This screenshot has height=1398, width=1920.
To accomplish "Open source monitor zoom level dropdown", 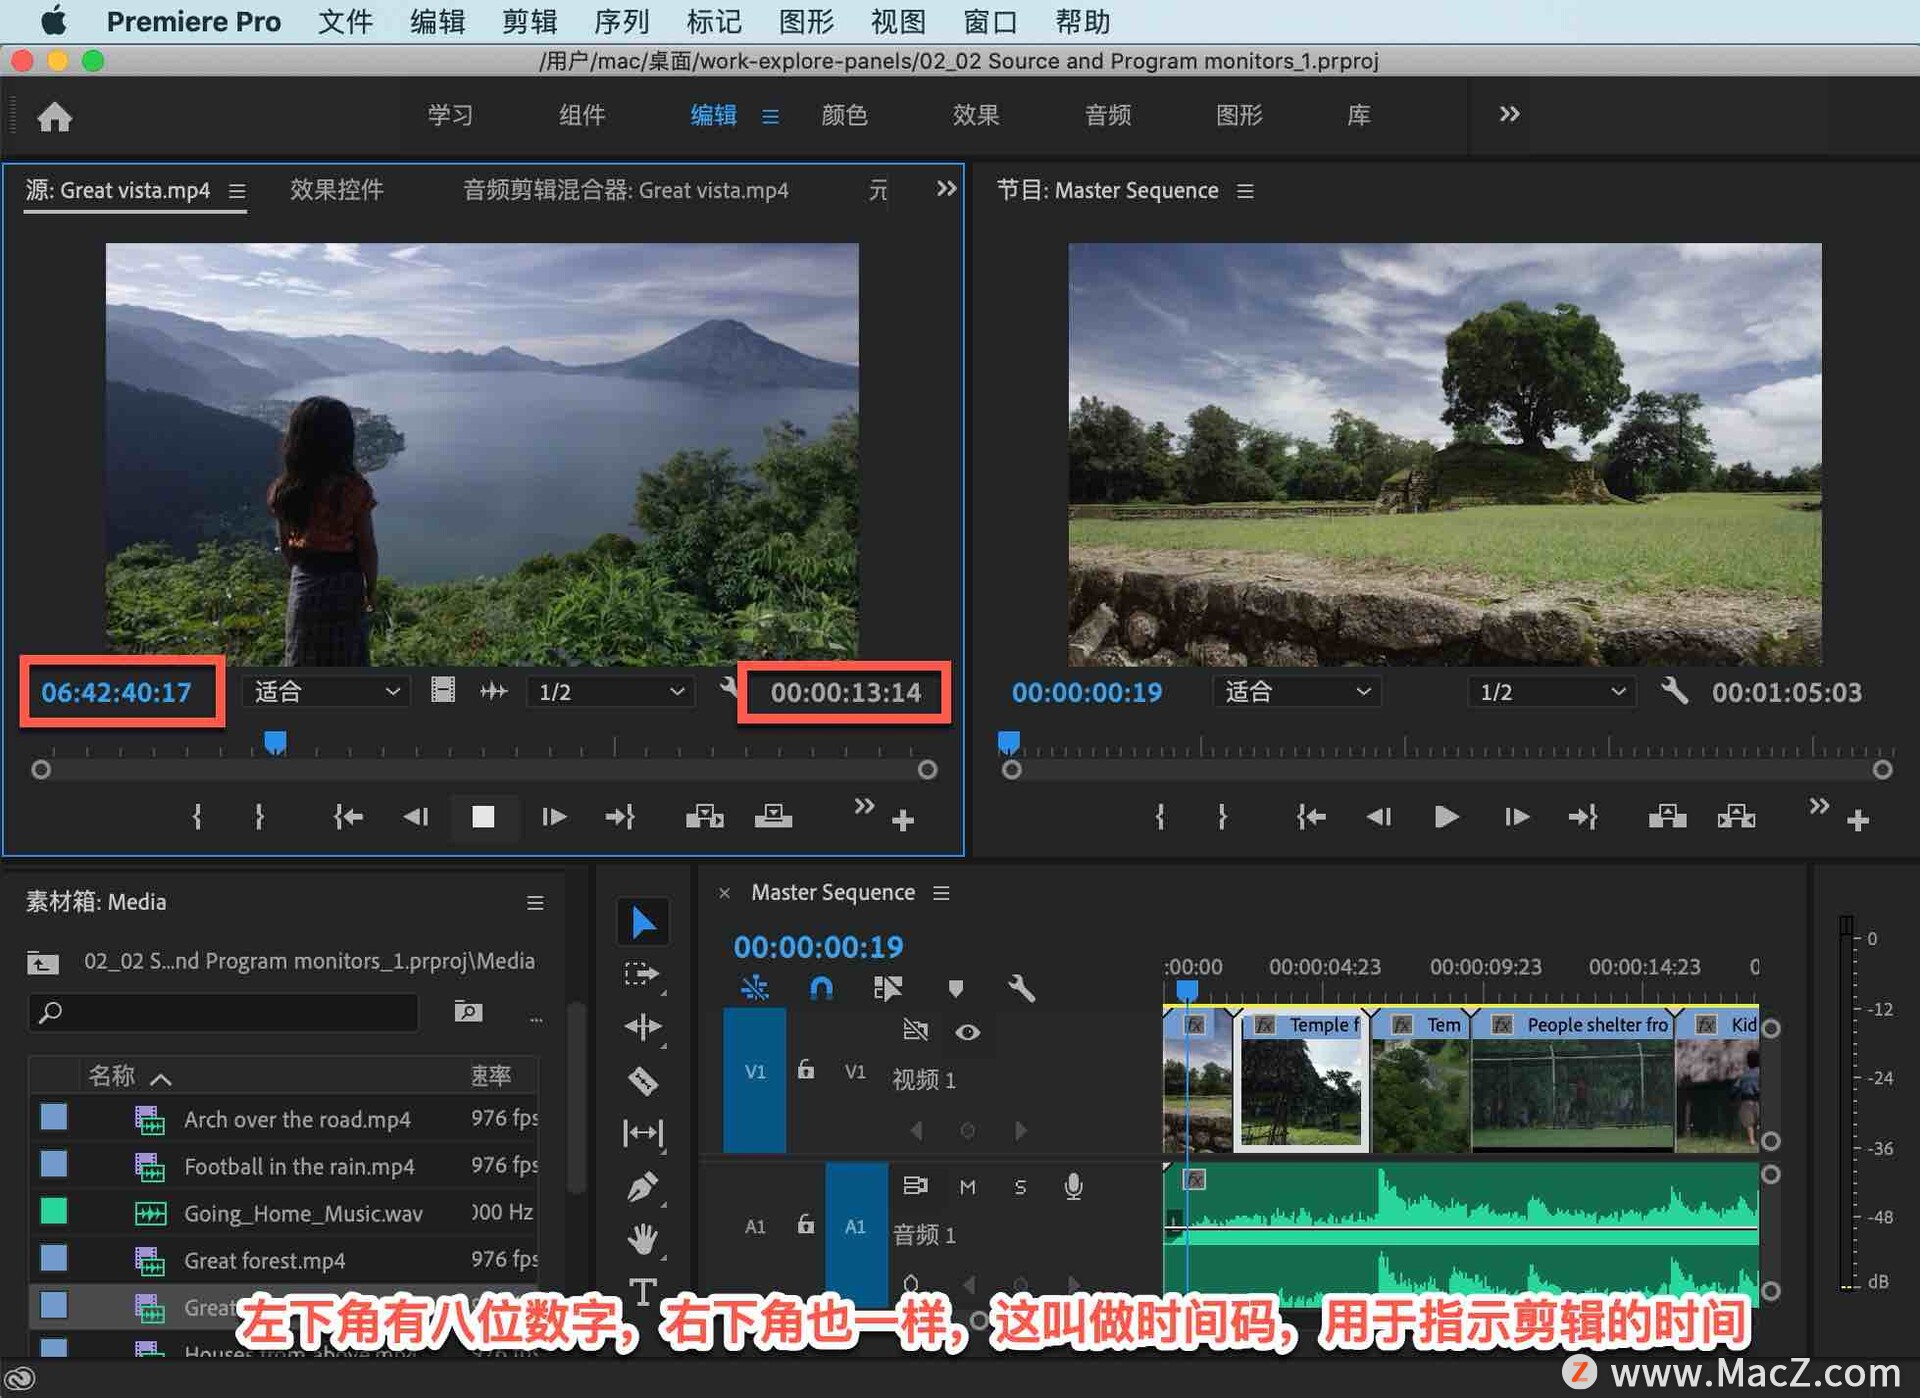I will tap(326, 692).
